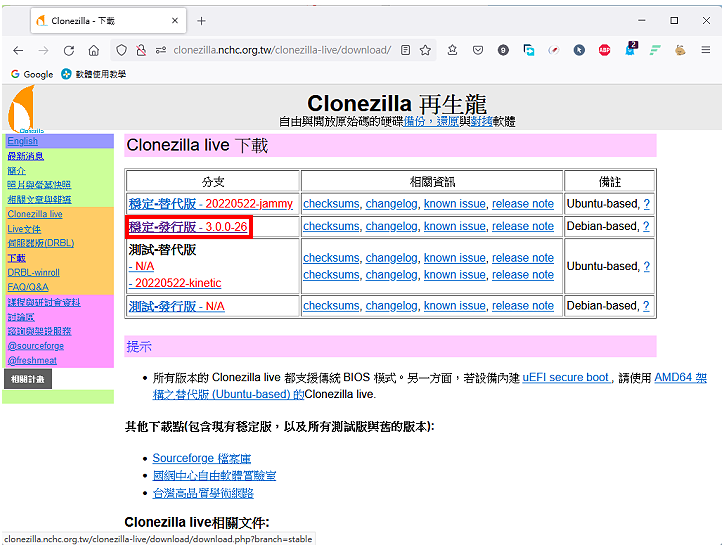Click the 相關計畫 button

[x=28, y=379]
